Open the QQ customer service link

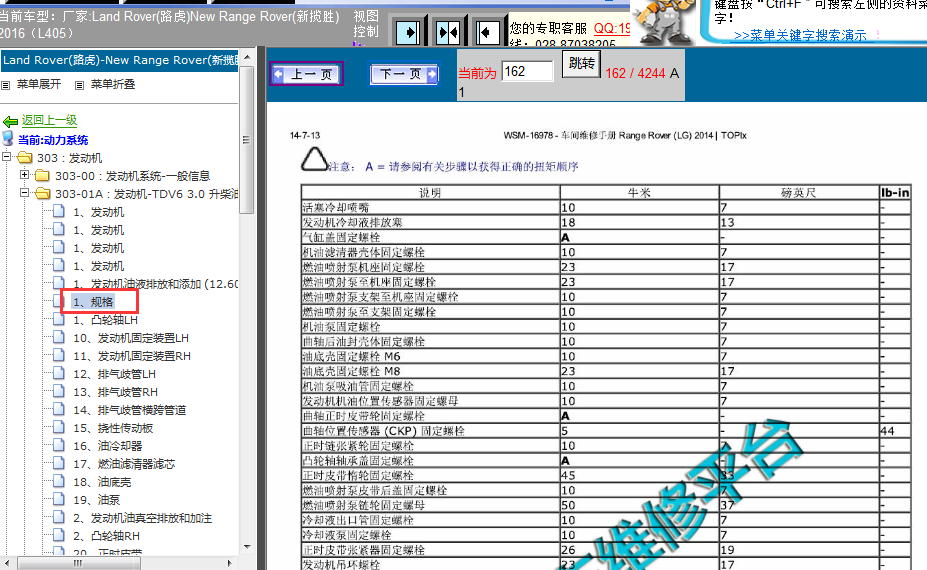(x=612, y=28)
